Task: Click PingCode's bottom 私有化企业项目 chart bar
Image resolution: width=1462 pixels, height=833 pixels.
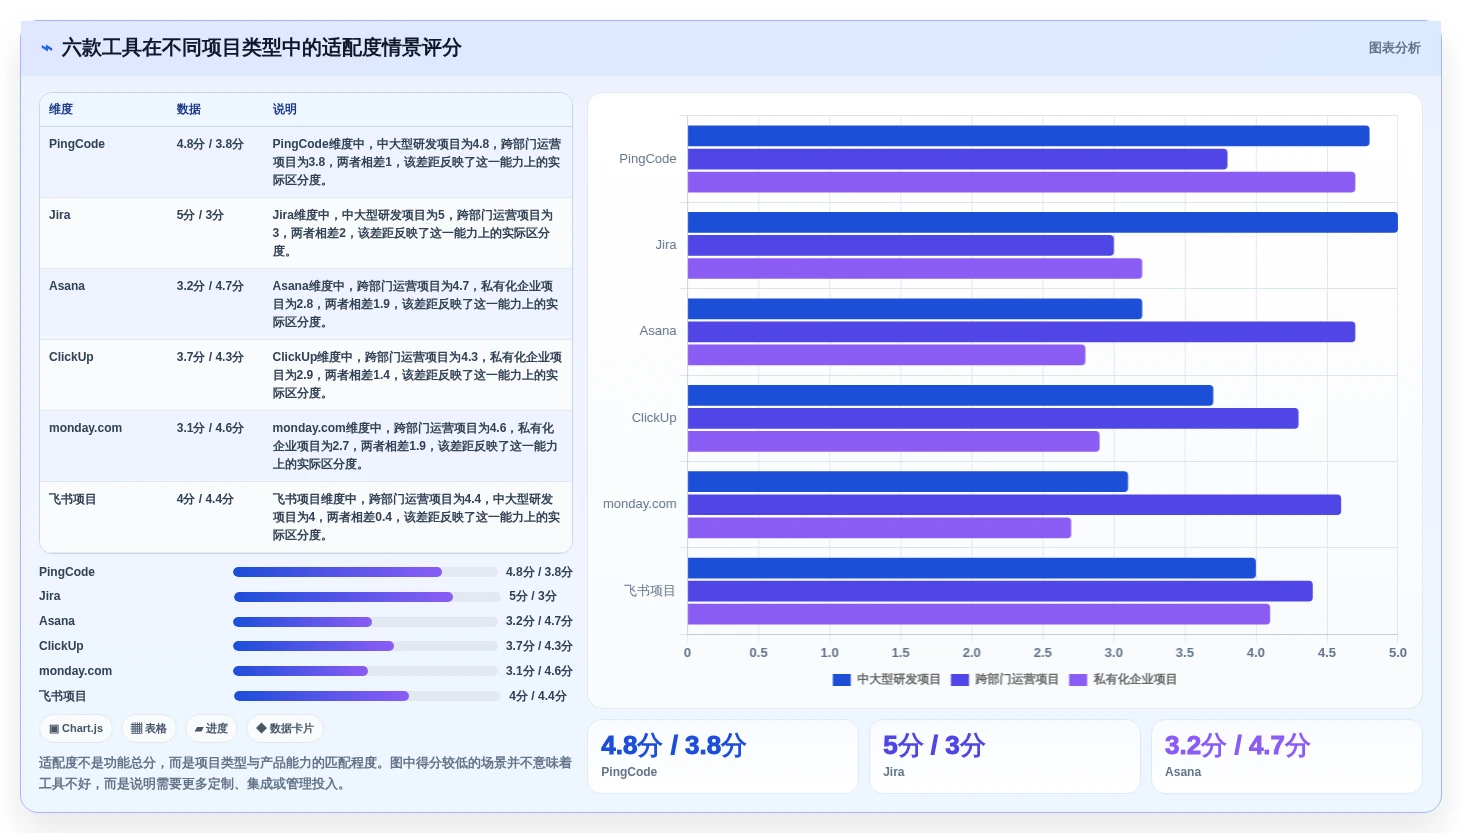Action: tap(1021, 182)
